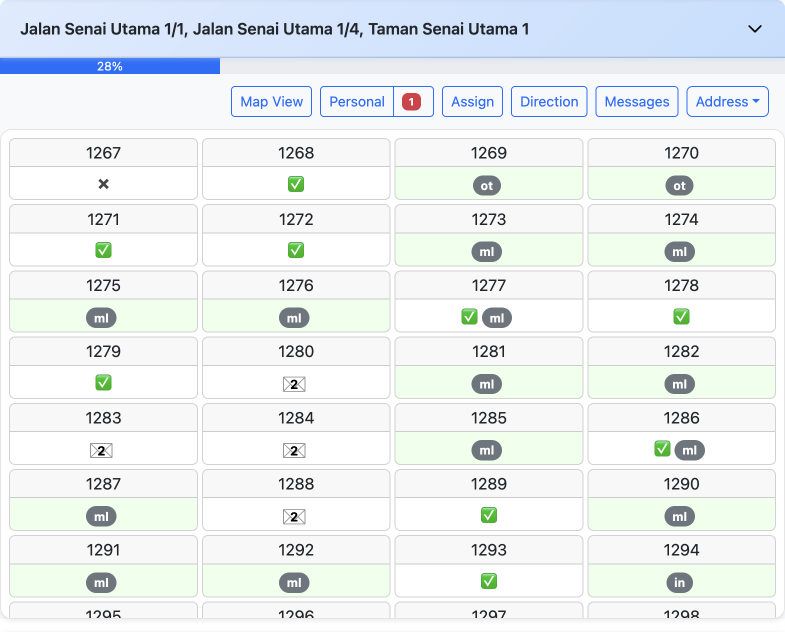Click the 'ot' badge under 1269

tap(487, 185)
